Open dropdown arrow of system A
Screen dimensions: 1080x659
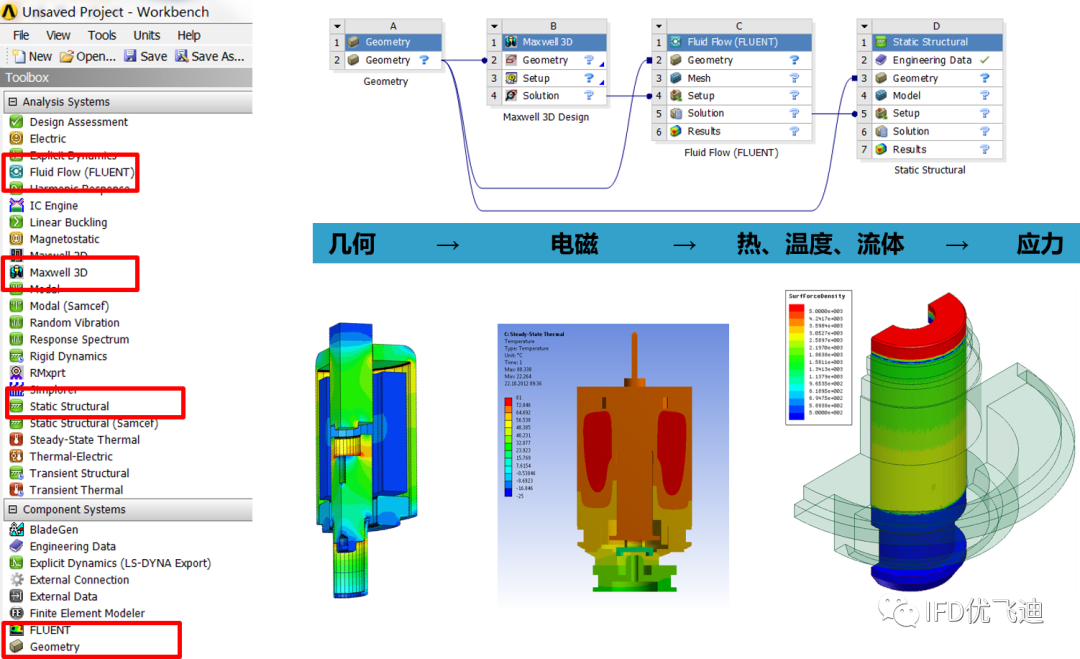click(x=338, y=26)
